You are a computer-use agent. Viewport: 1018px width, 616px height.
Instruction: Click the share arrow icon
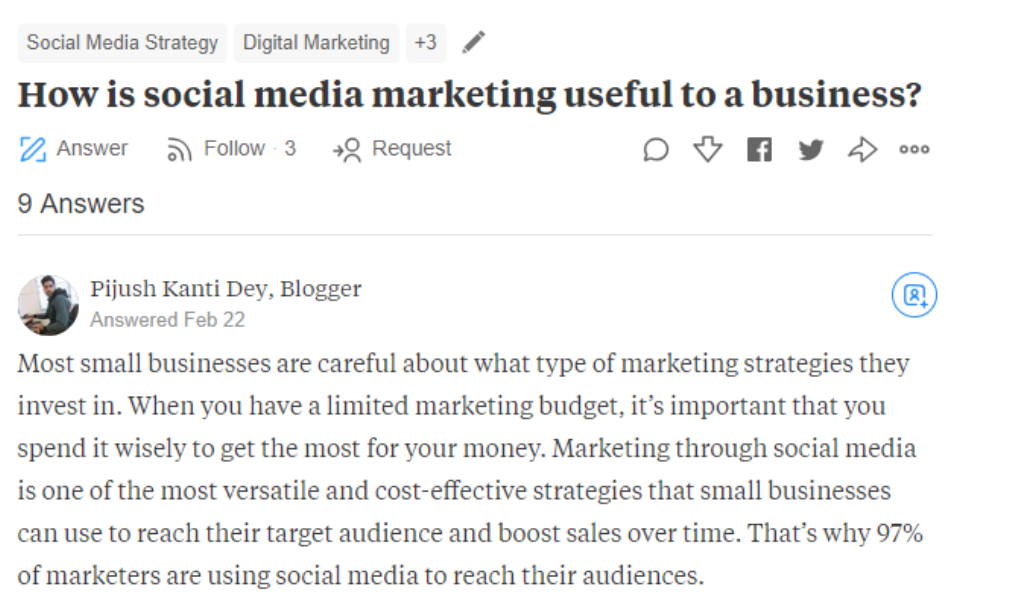(862, 150)
